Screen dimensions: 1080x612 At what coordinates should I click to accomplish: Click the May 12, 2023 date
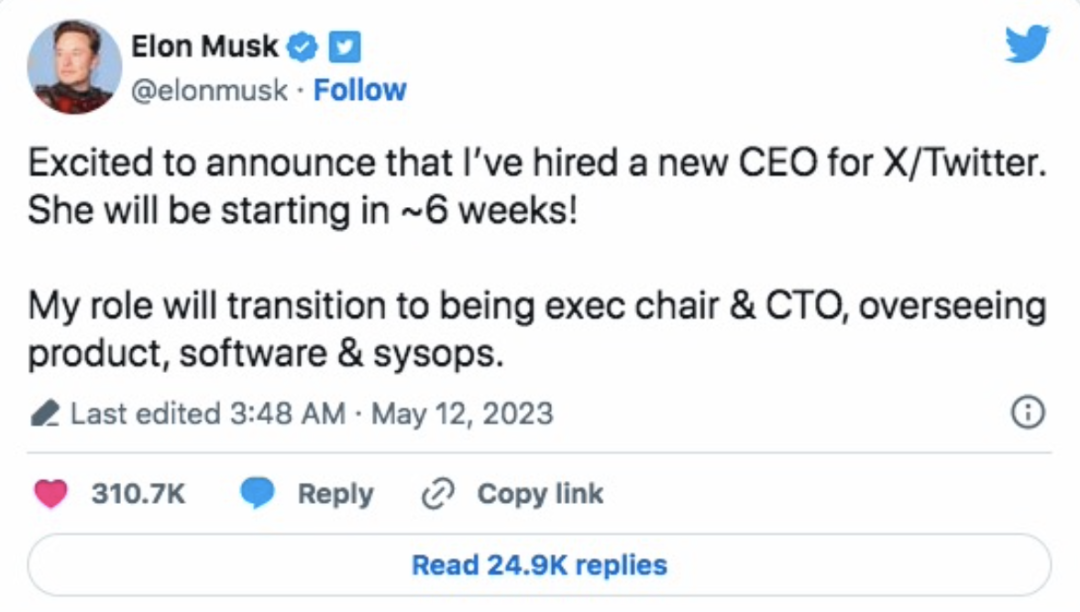[x=462, y=414]
